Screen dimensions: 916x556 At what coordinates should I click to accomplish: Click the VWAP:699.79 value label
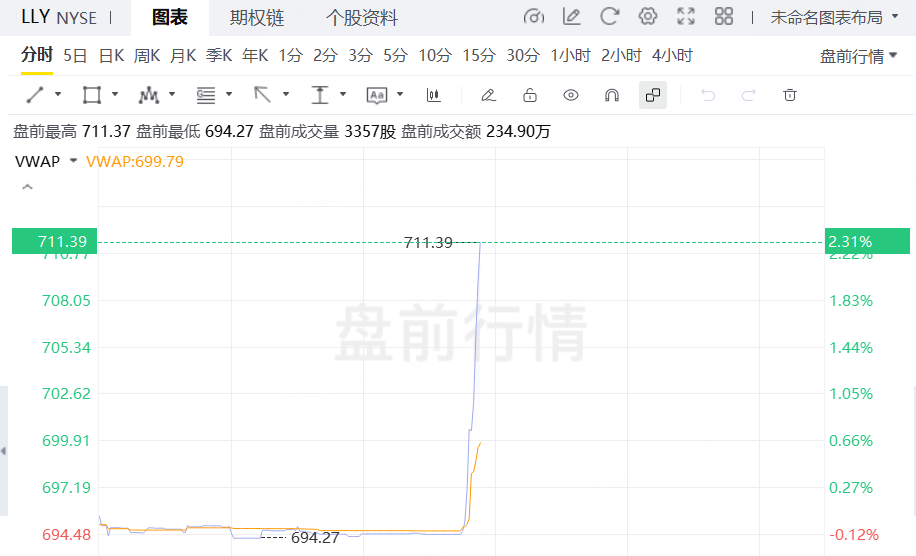point(135,161)
